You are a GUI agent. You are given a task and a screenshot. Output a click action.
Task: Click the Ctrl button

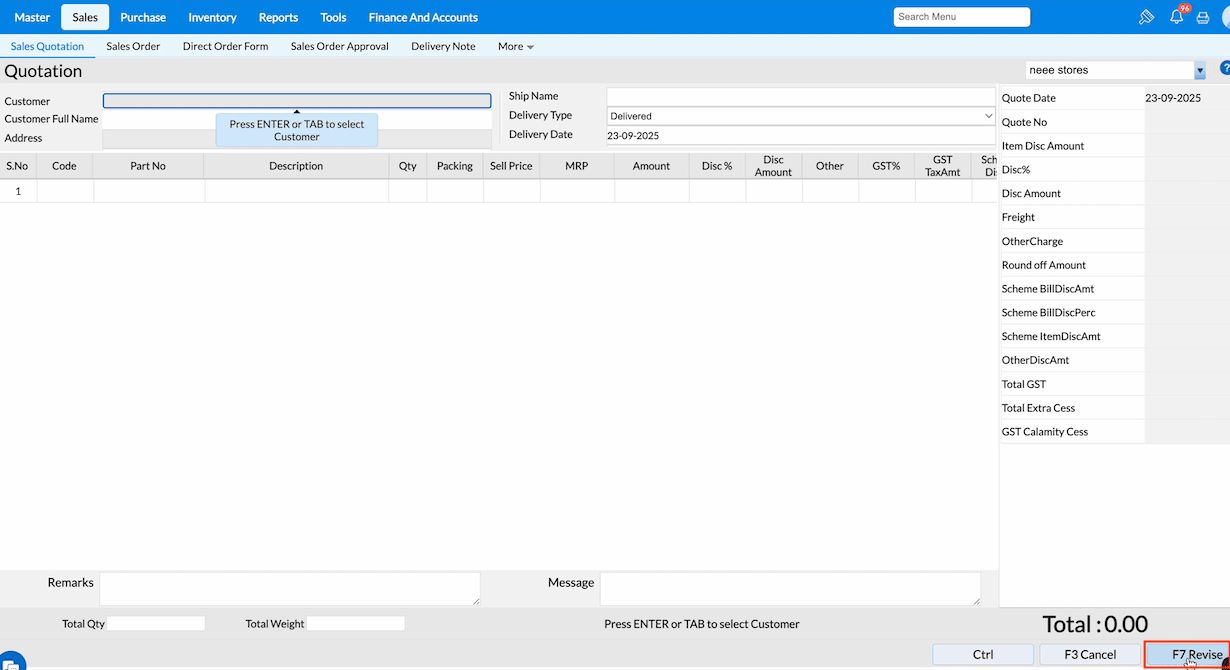983,654
